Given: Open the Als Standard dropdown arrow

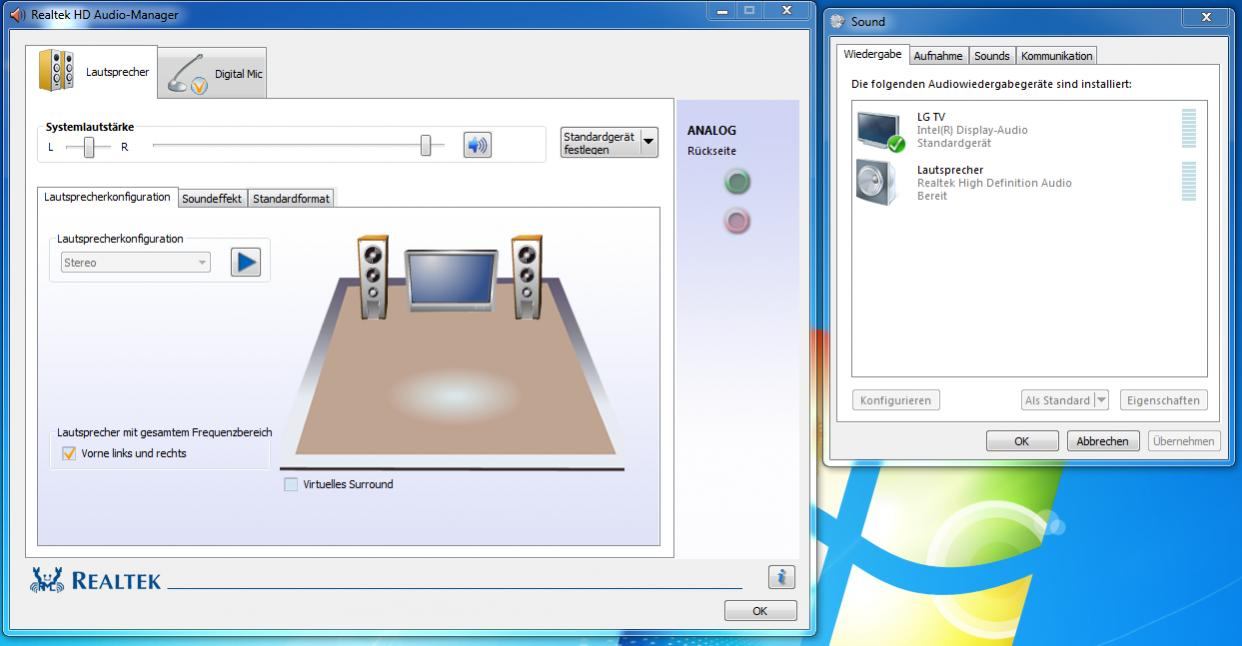Looking at the screenshot, I should 1102,400.
